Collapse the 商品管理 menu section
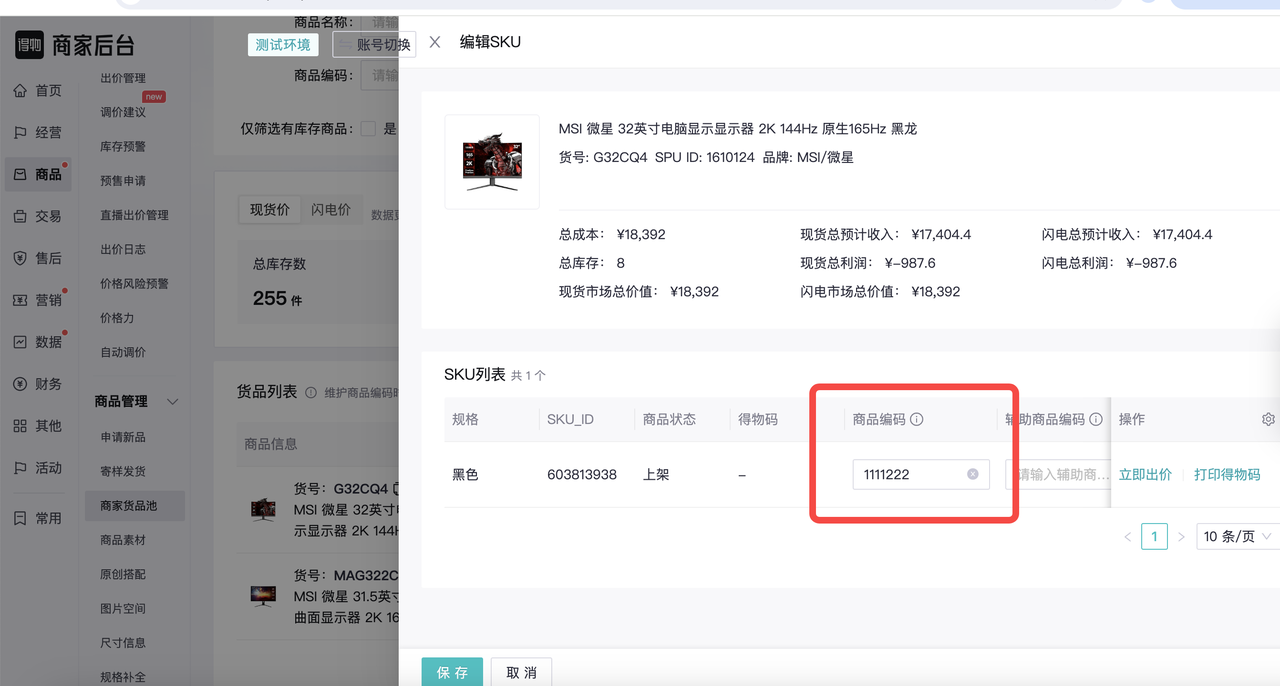Image resolution: width=1280 pixels, height=686 pixels. [172, 402]
